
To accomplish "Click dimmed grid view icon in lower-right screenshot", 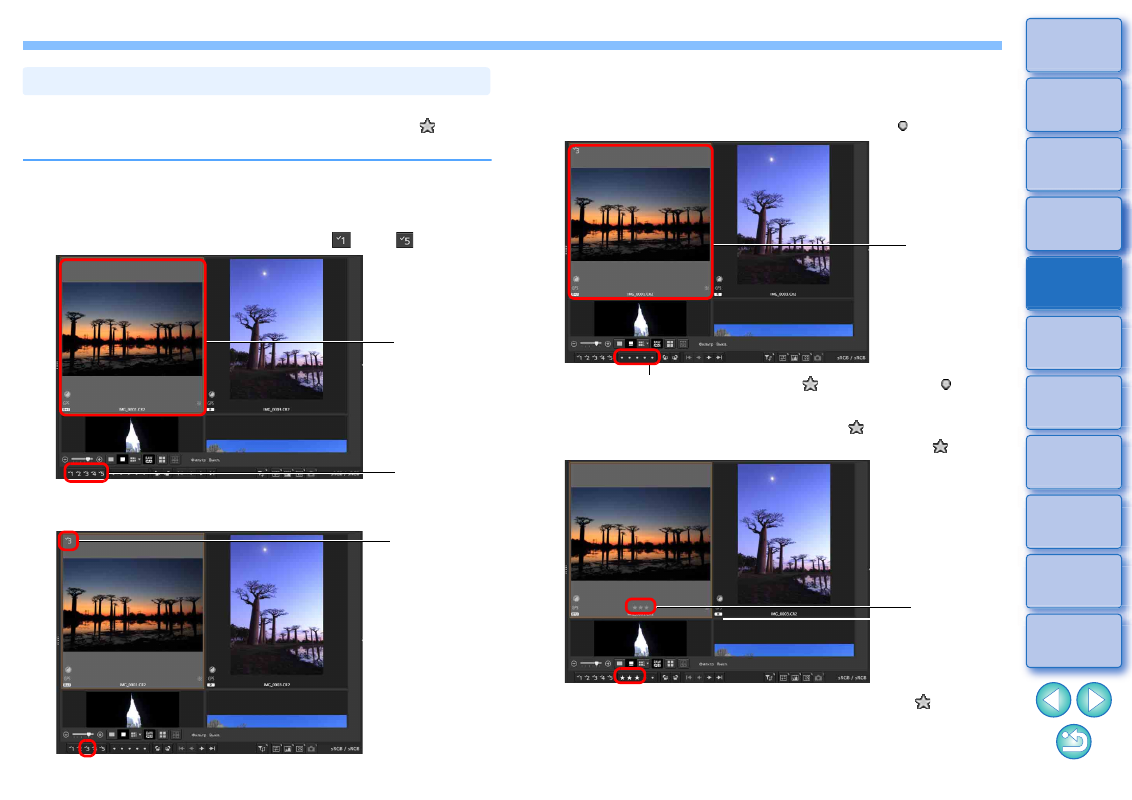I will (684, 664).
